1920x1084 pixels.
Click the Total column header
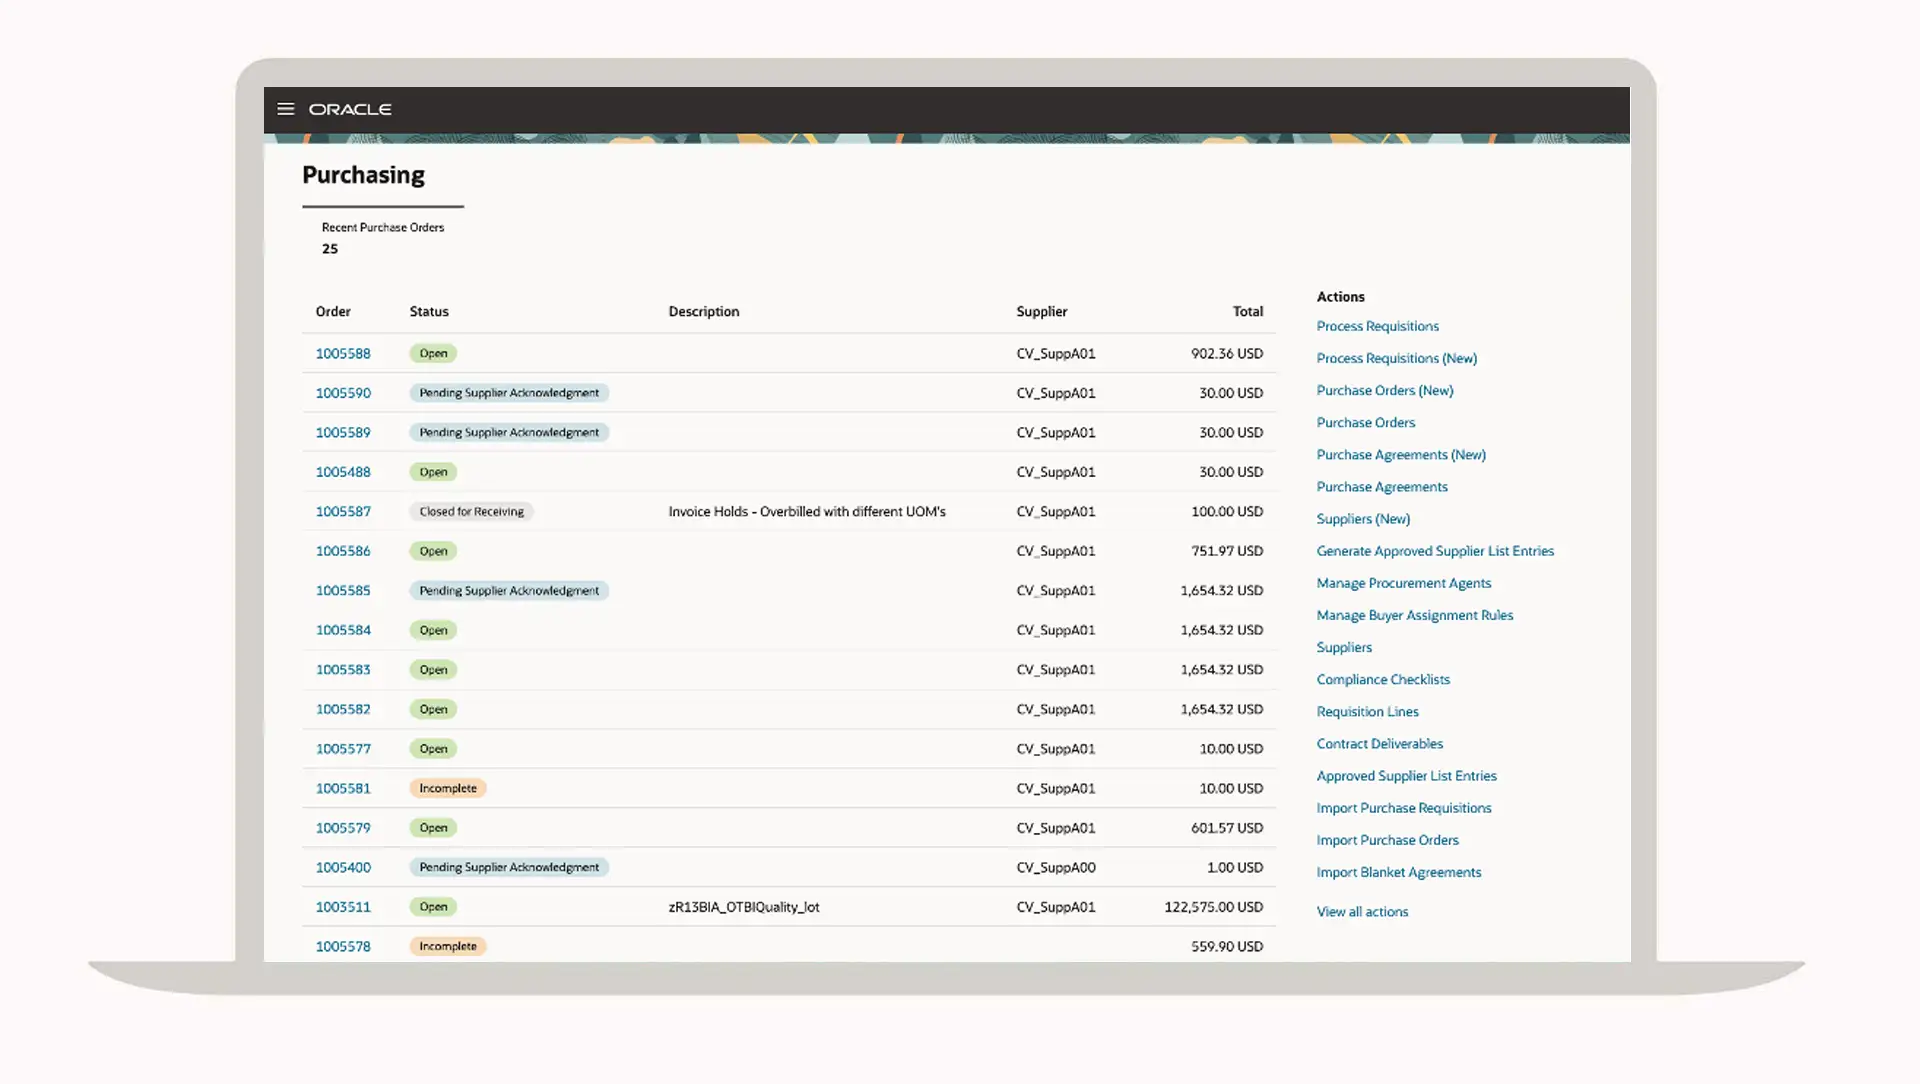pos(1247,311)
